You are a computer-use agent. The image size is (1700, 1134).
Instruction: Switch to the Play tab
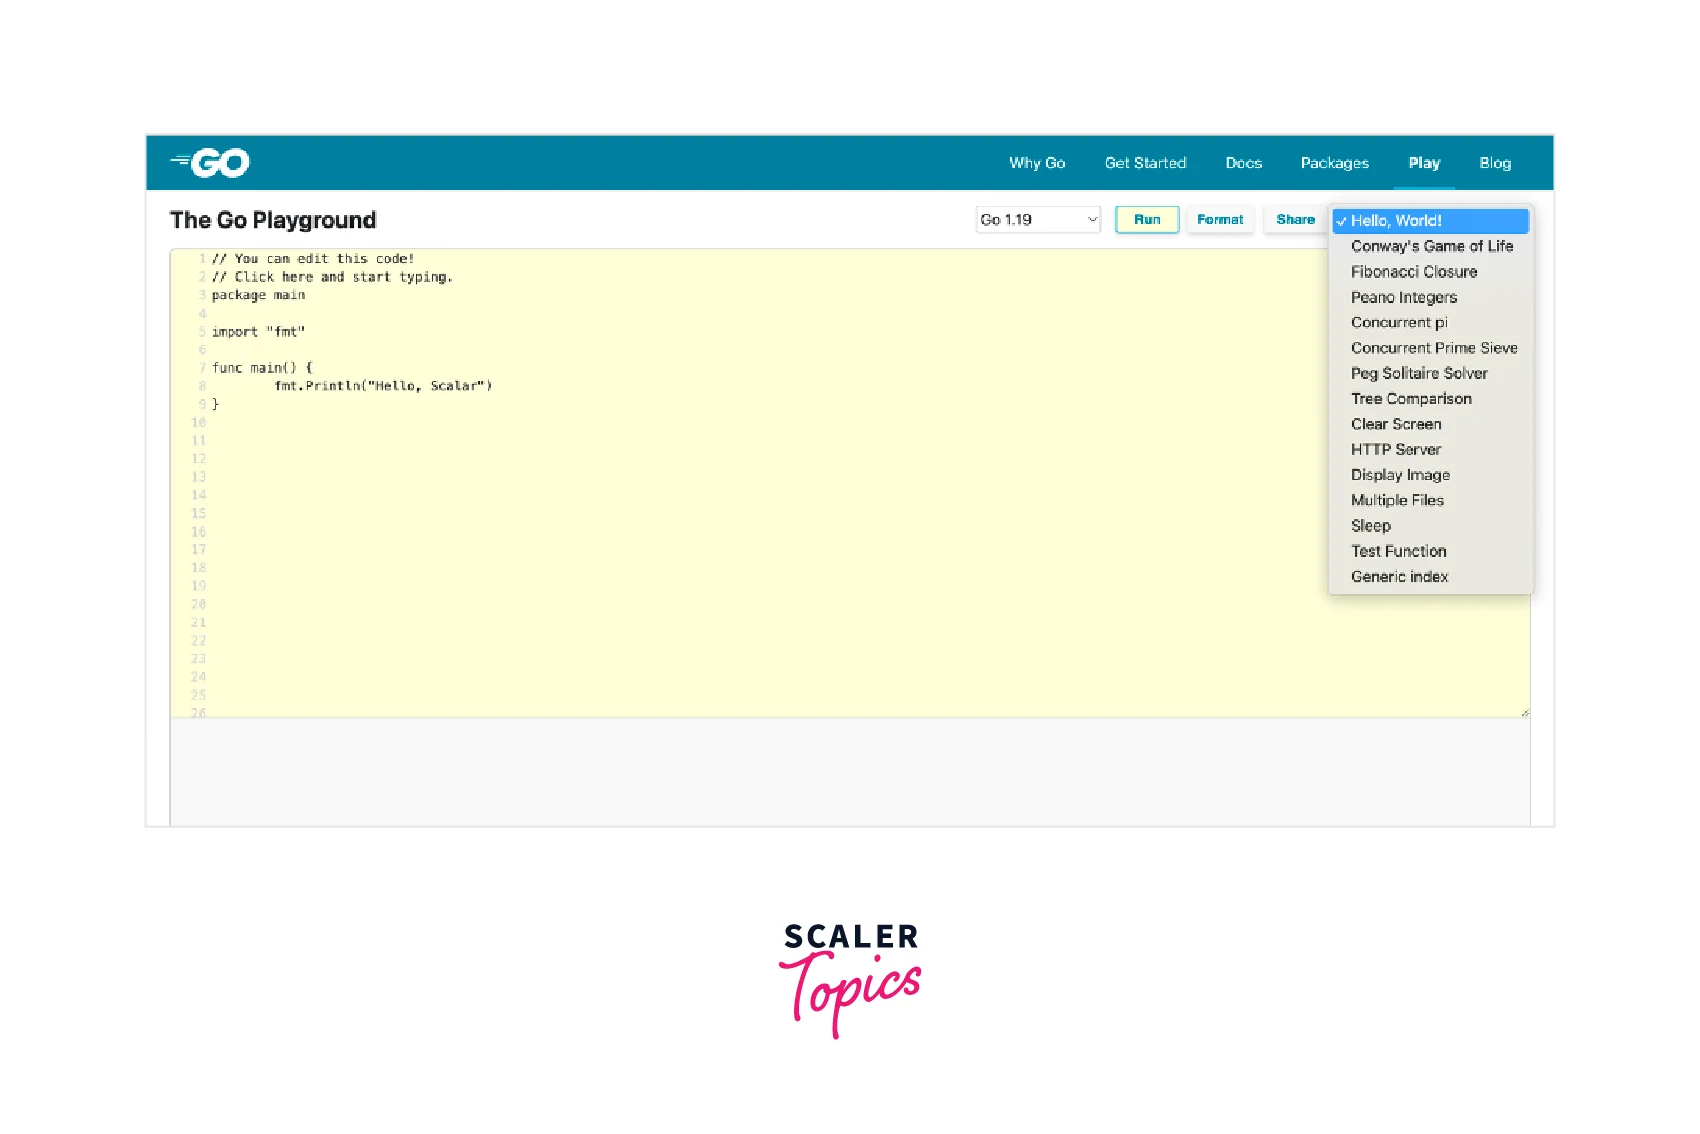click(x=1424, y=163)
